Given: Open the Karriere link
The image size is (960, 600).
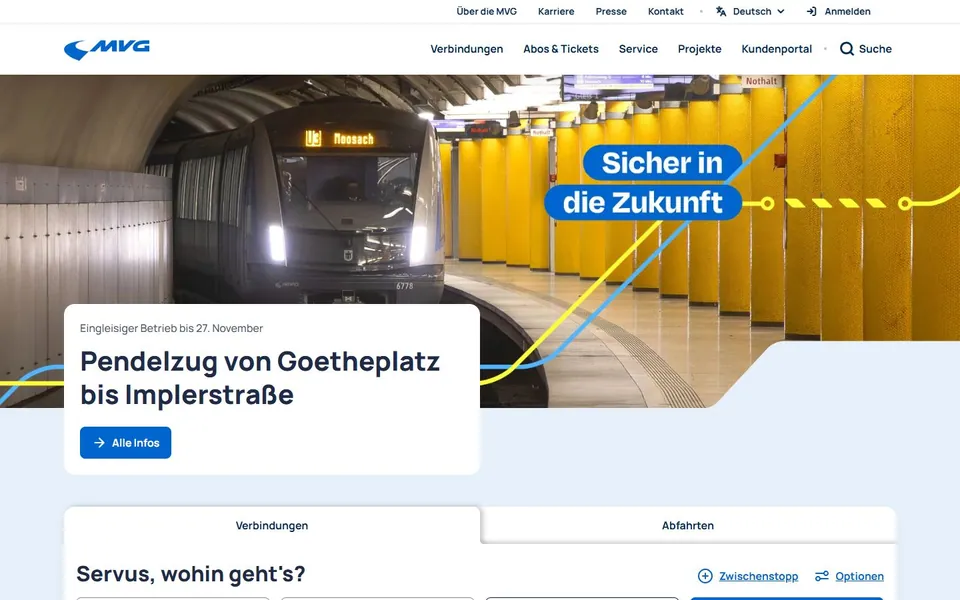Looking at the screenshot, I should pos(556,12).
